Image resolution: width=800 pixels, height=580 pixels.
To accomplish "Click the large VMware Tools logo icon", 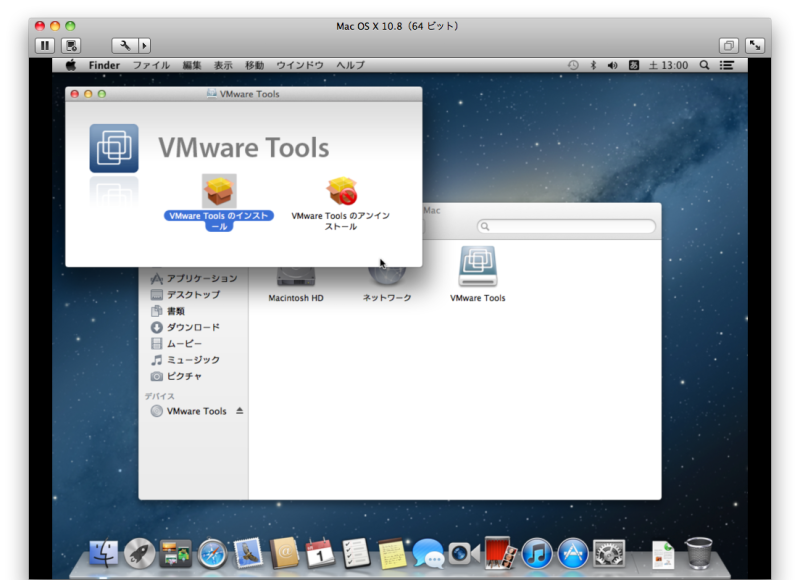I will [x=114, y=148].
